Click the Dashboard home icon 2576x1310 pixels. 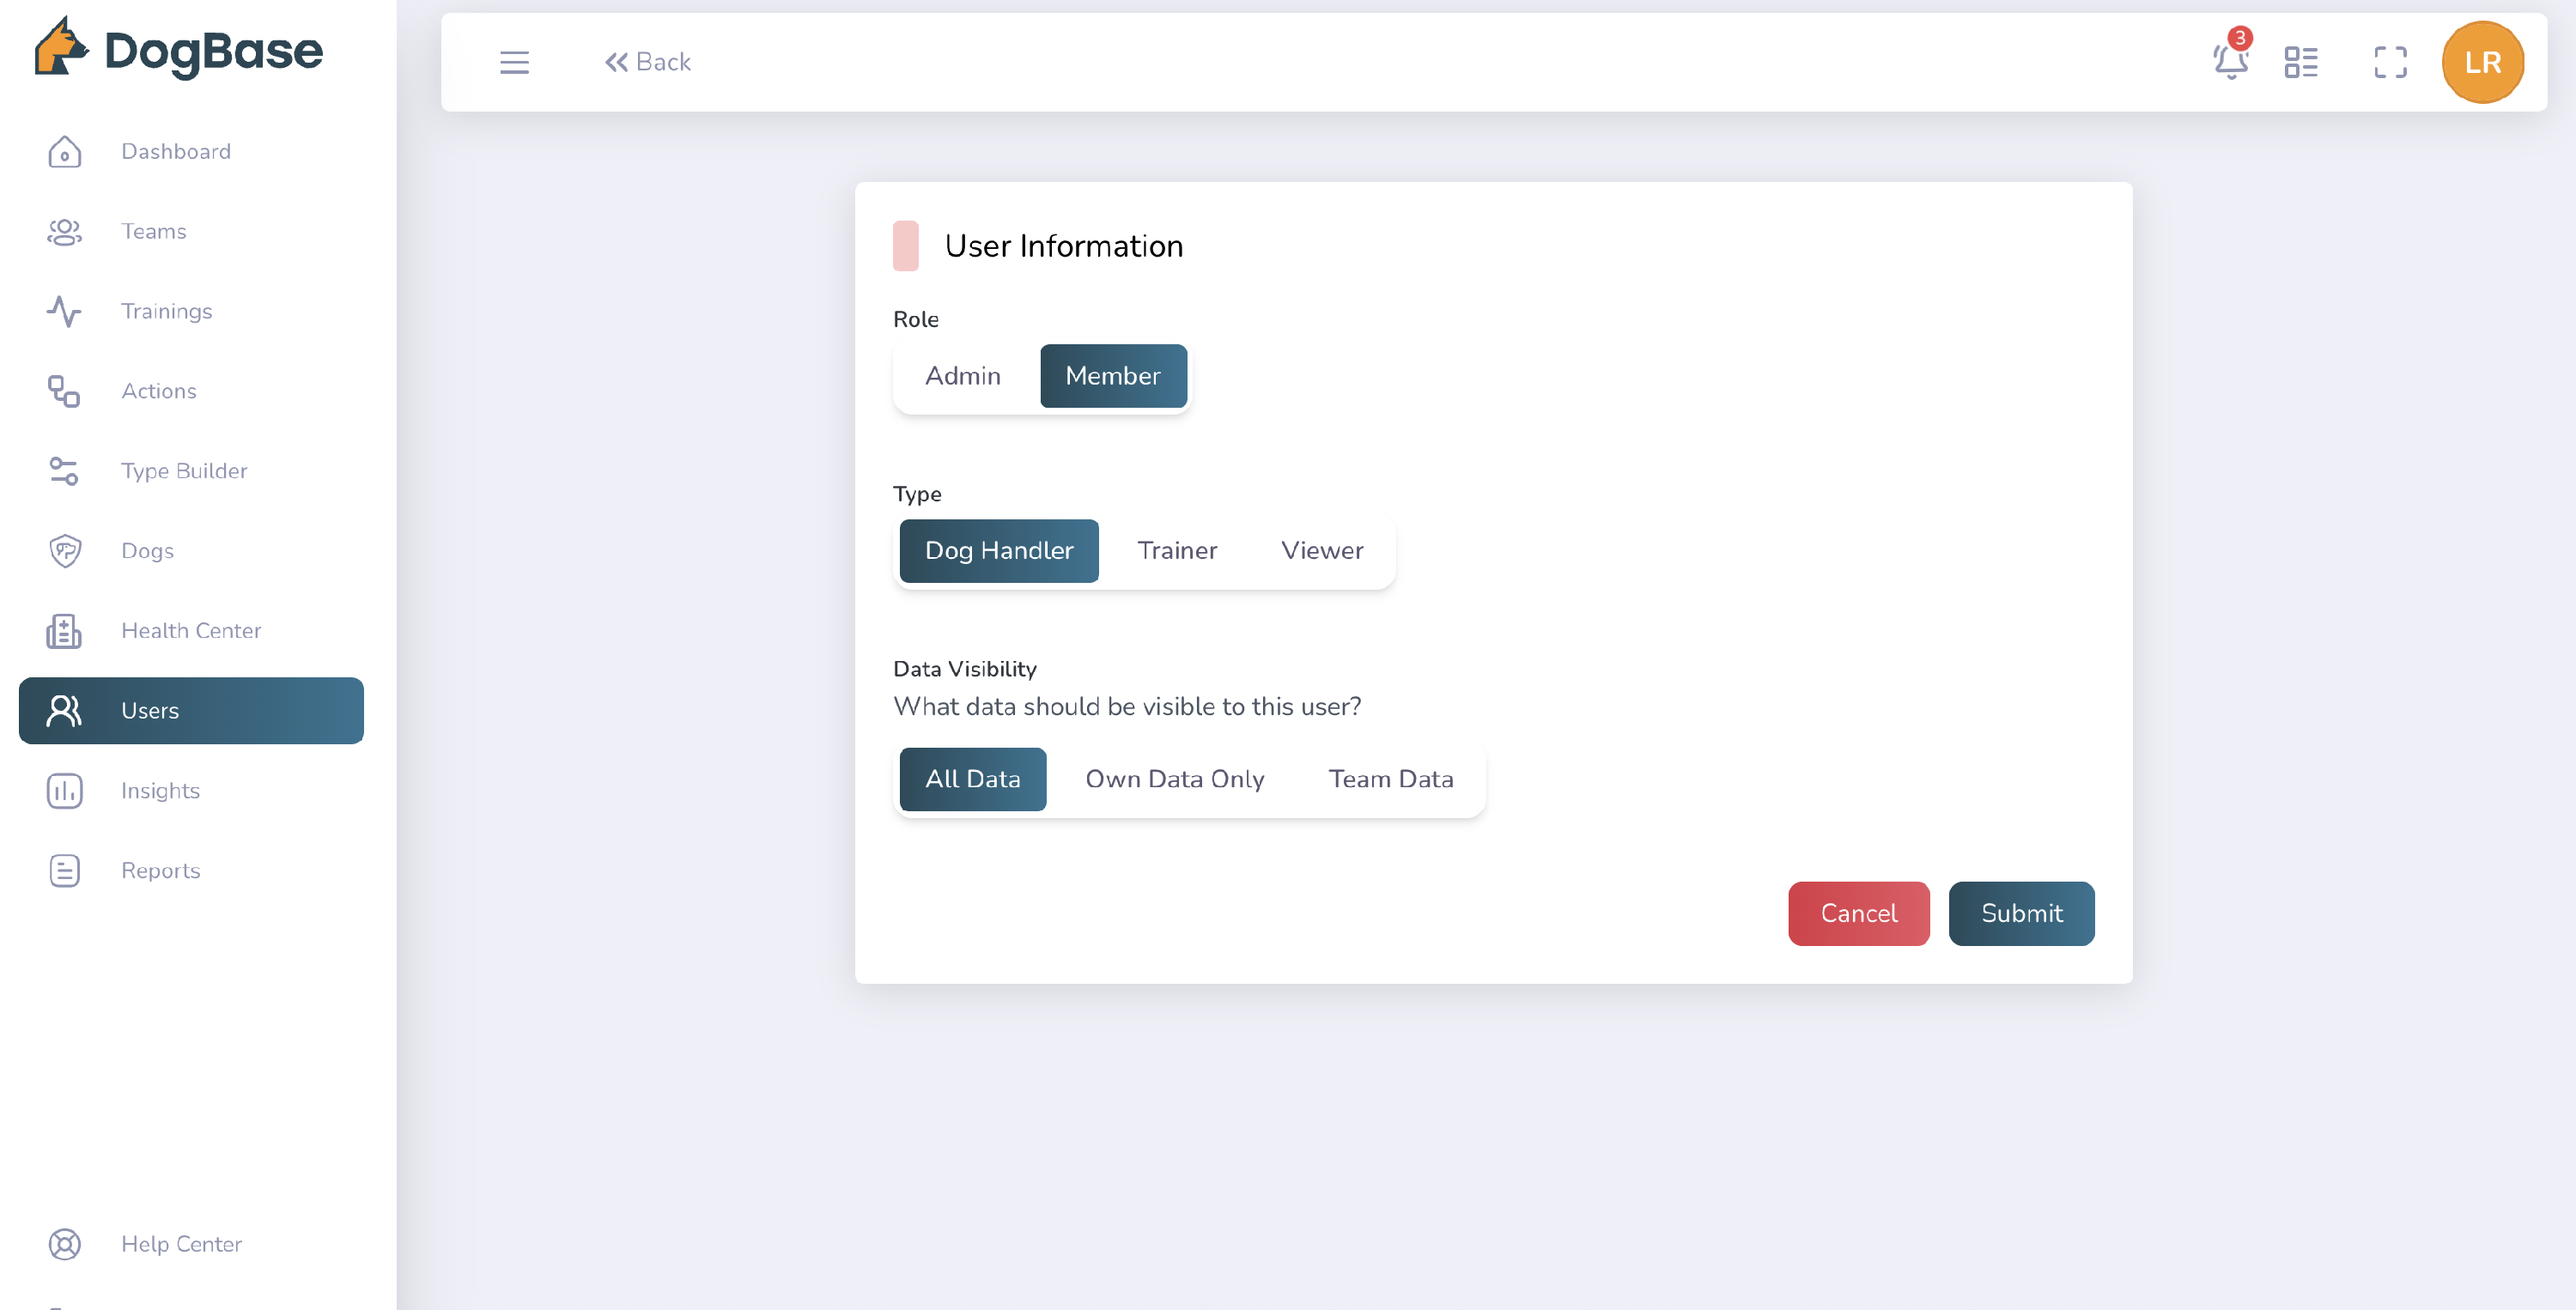[x=64, y=151]
